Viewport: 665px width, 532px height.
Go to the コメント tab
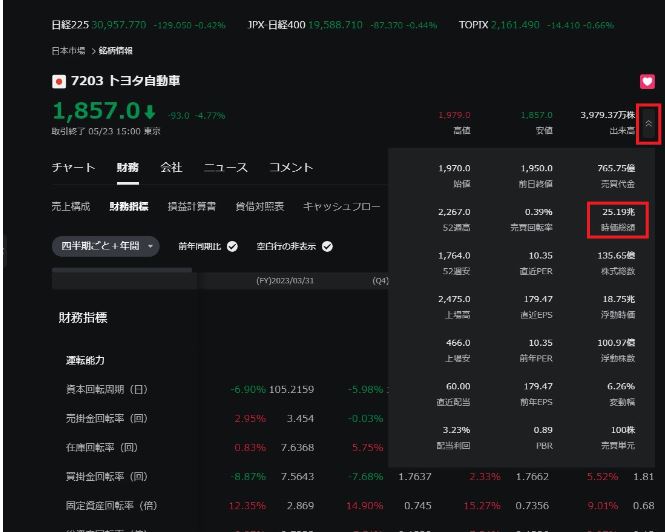[291, 168]
